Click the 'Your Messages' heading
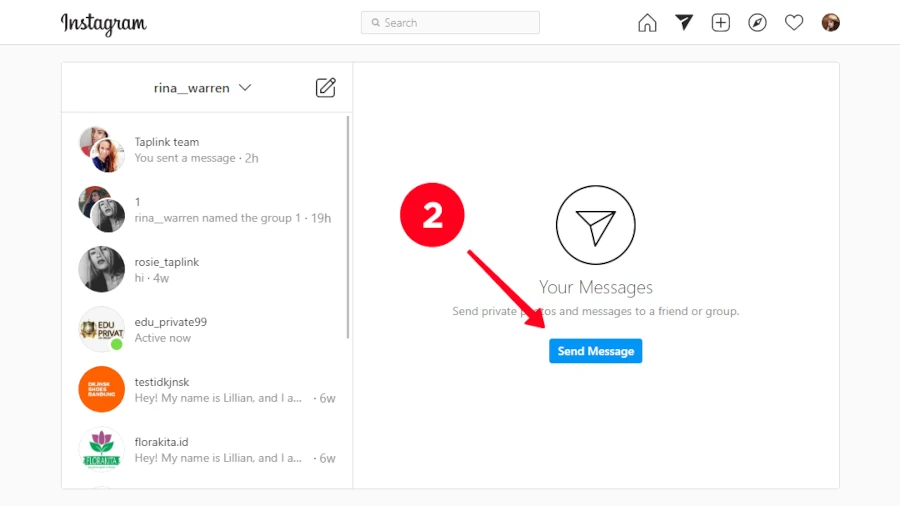This screenshot has width=900, height=506. coord(595,287)
